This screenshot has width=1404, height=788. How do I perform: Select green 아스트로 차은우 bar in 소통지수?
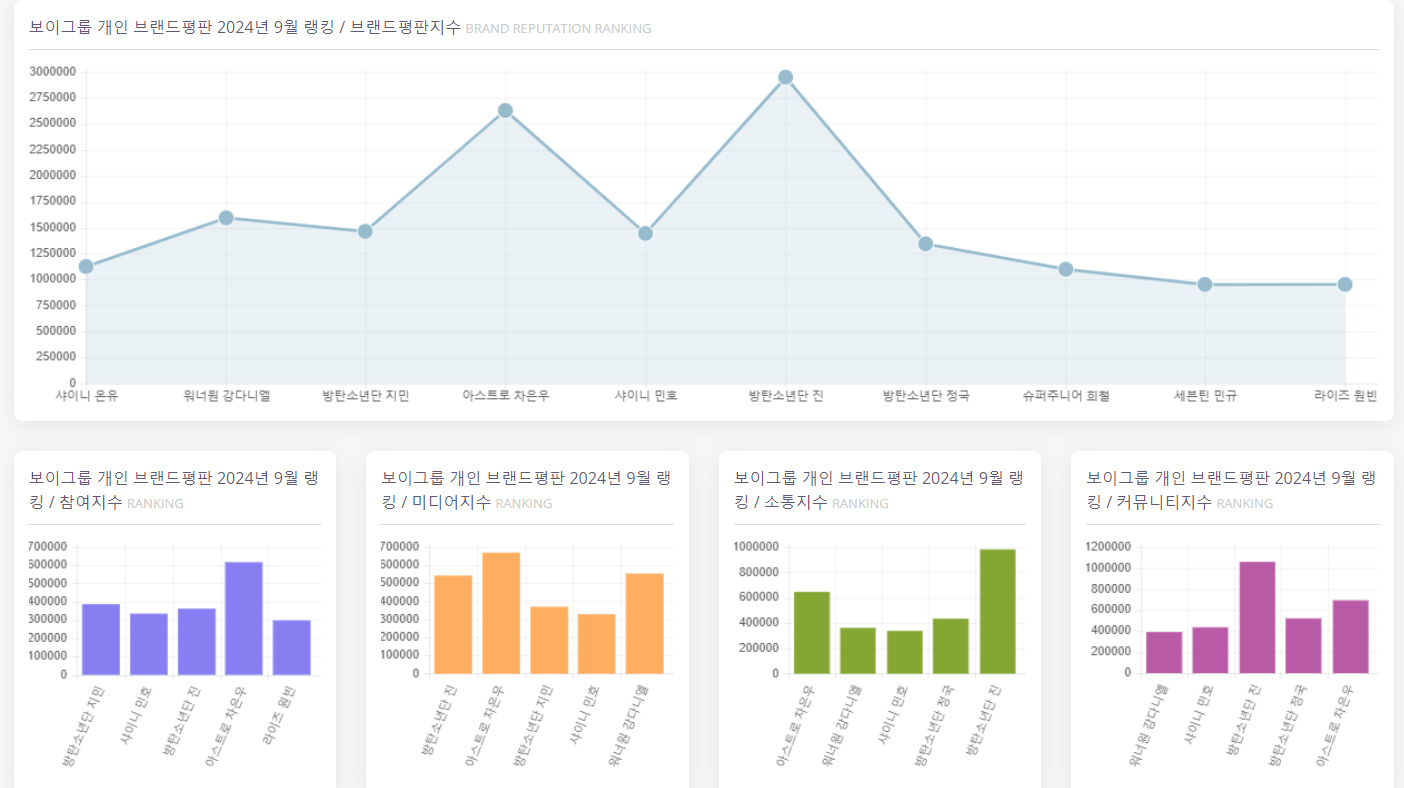point(812,633)
